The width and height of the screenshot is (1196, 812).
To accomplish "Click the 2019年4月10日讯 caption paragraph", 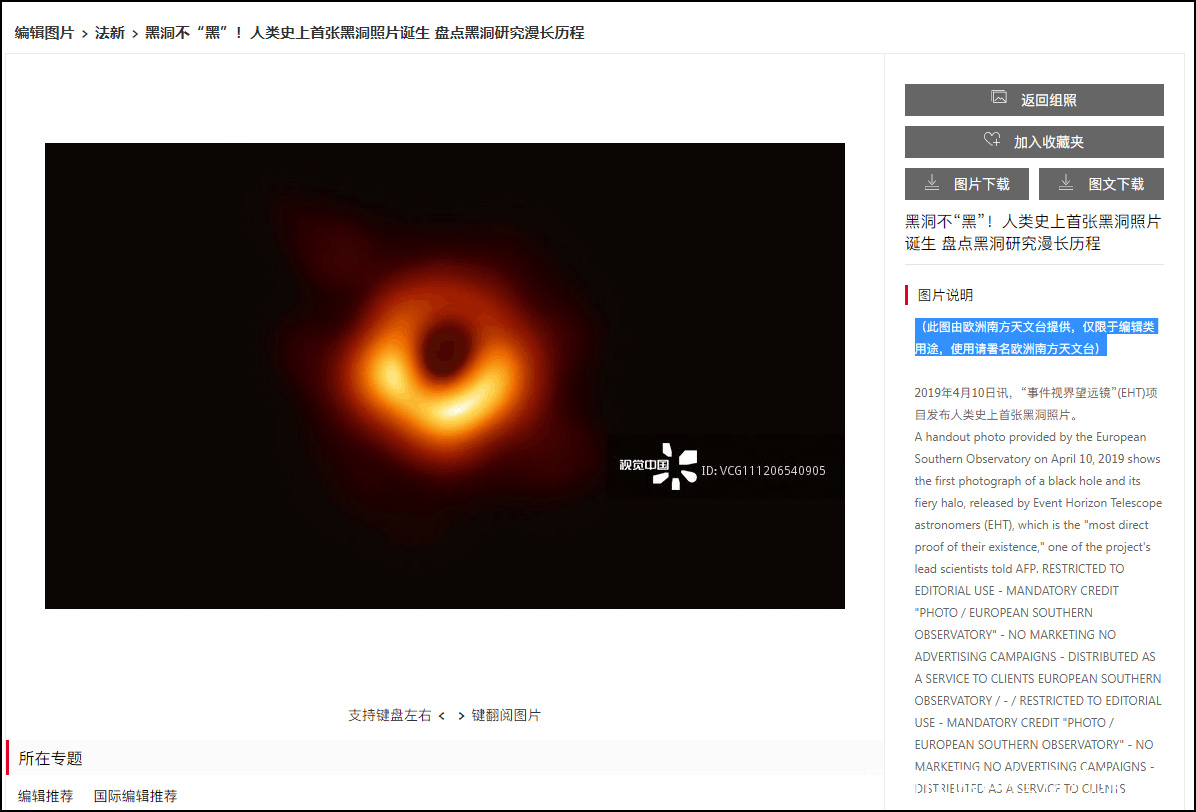I will pyautogui.click(x=1036, y=403).
